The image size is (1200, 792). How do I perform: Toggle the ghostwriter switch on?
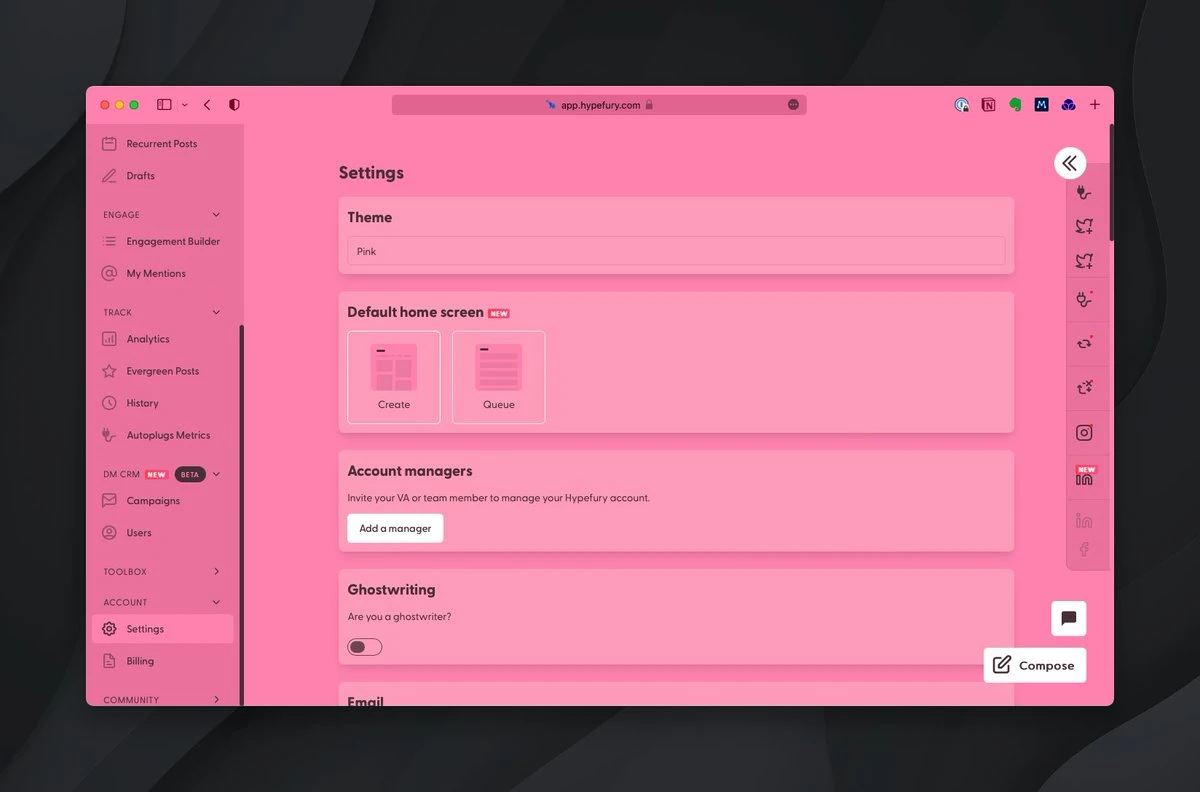[x=365, y=647]
